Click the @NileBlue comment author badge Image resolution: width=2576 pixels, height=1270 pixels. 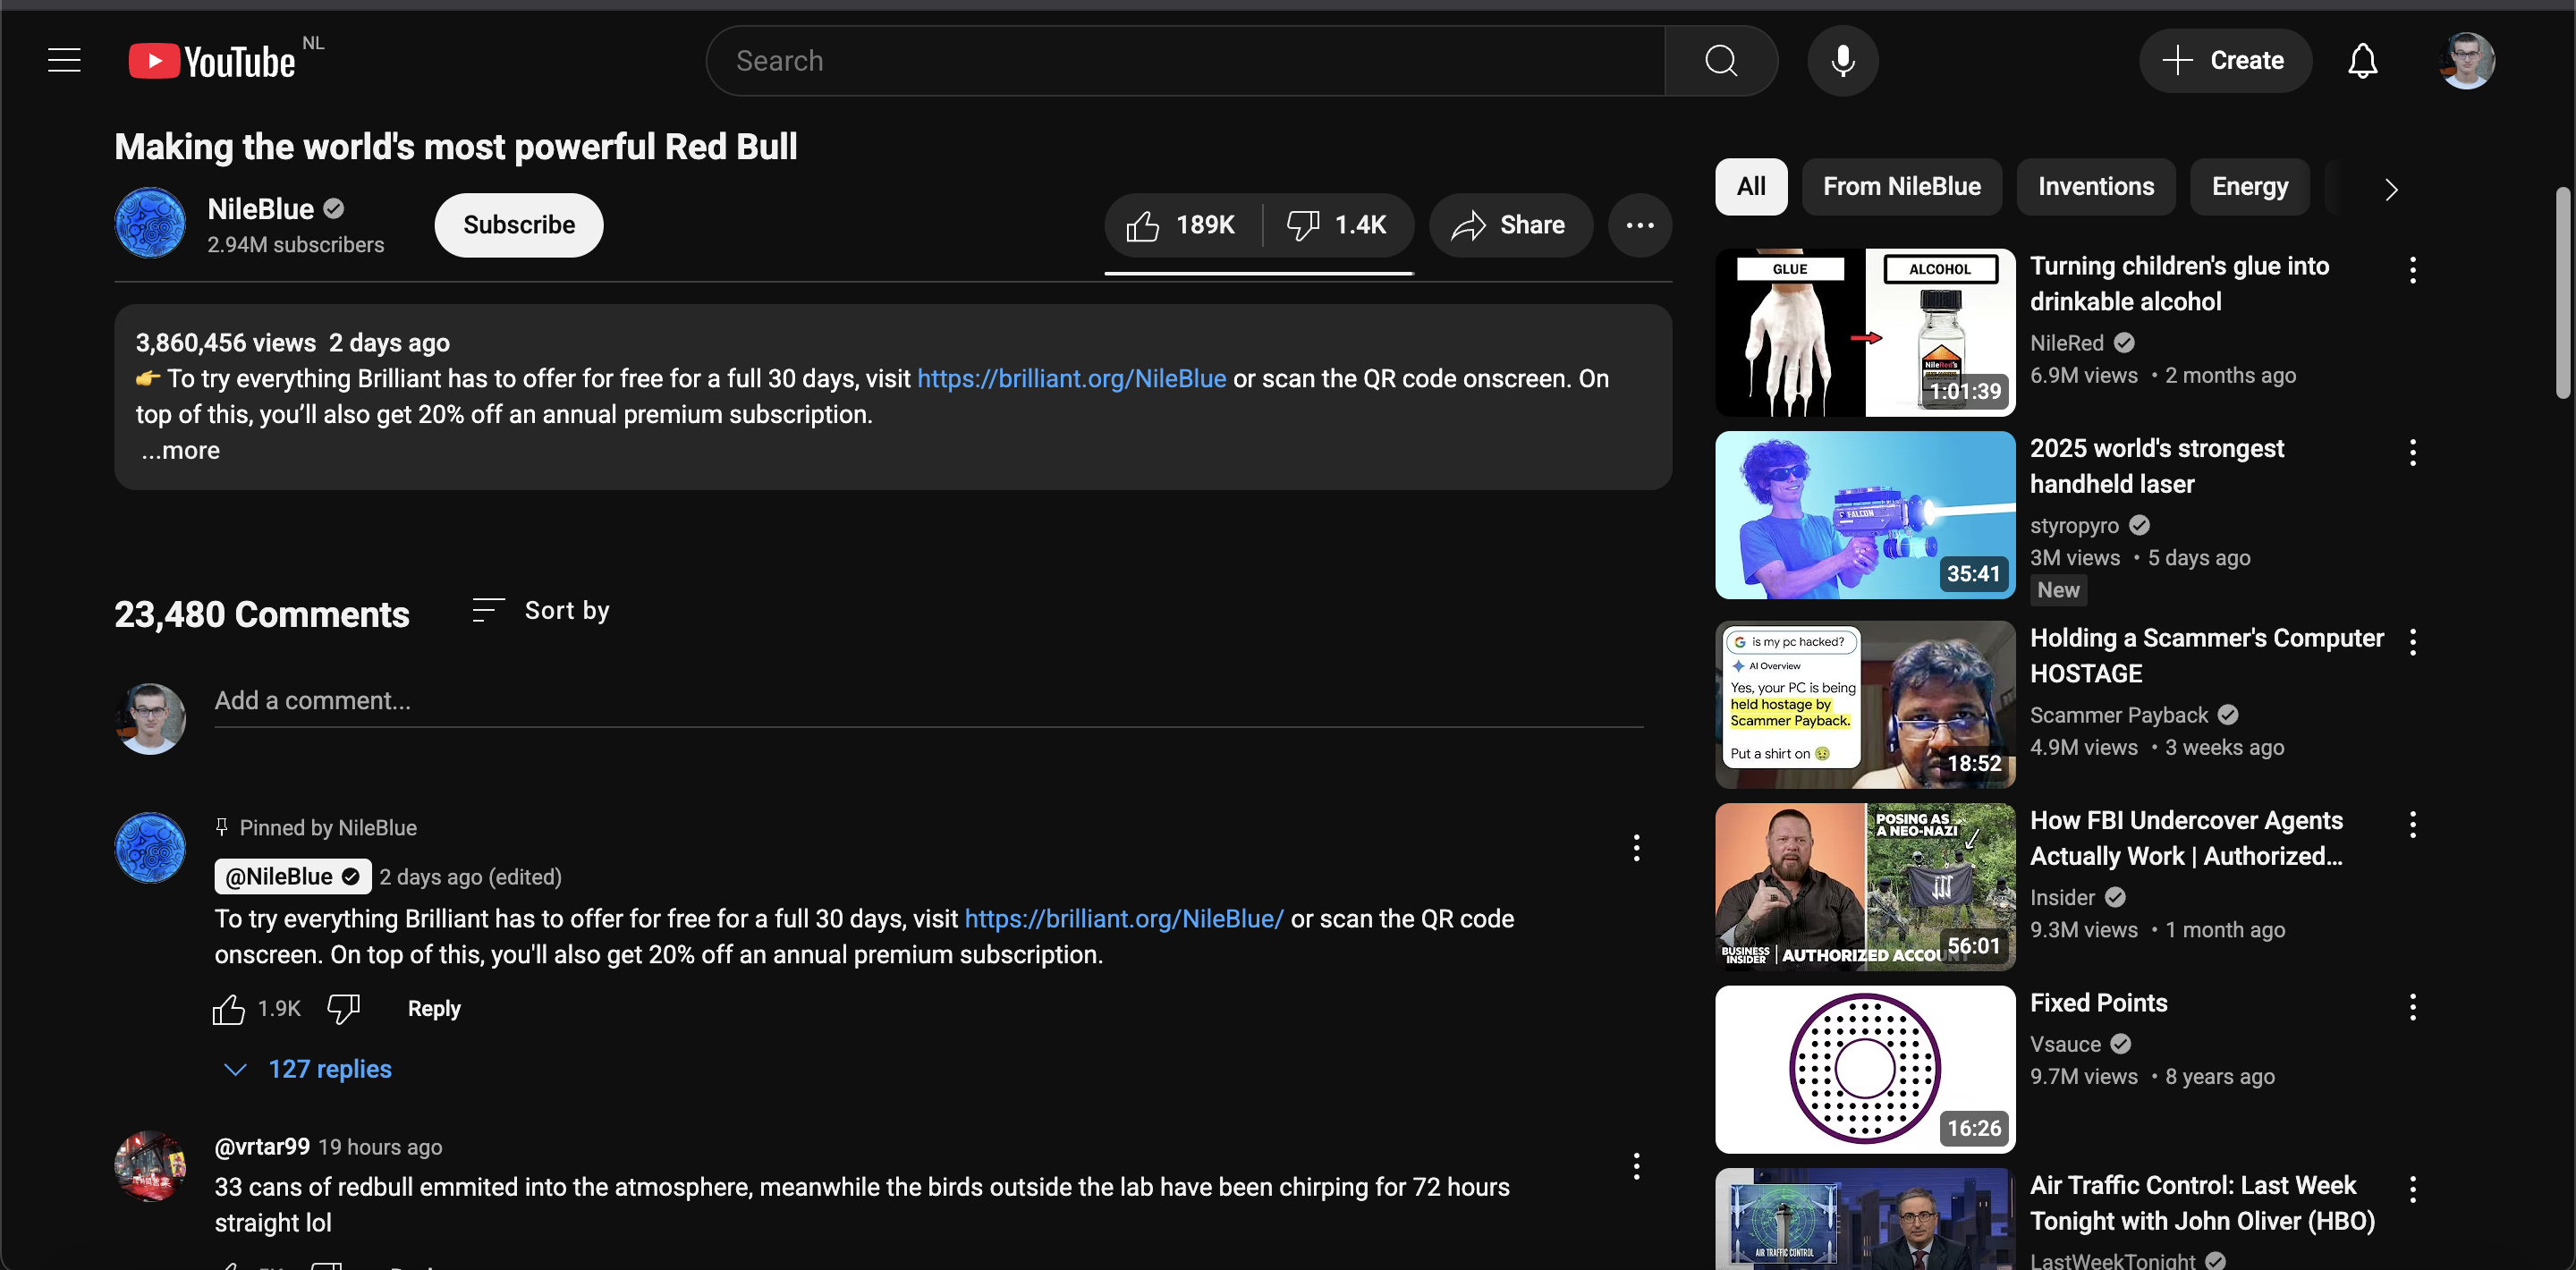[292, 877]
